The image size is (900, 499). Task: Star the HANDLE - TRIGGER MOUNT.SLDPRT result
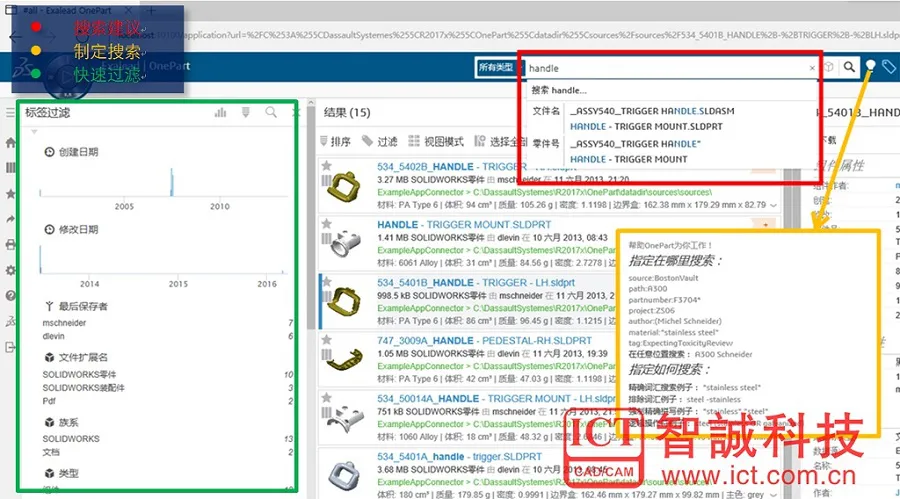(327, 224)
